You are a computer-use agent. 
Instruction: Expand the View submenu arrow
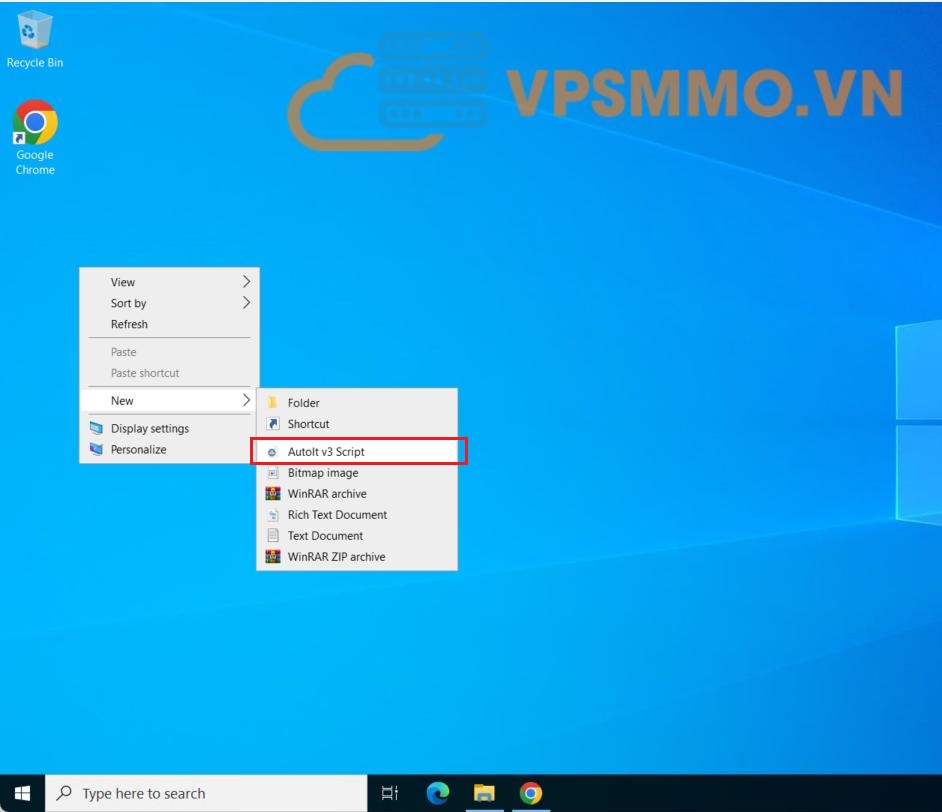coord(246,282)
